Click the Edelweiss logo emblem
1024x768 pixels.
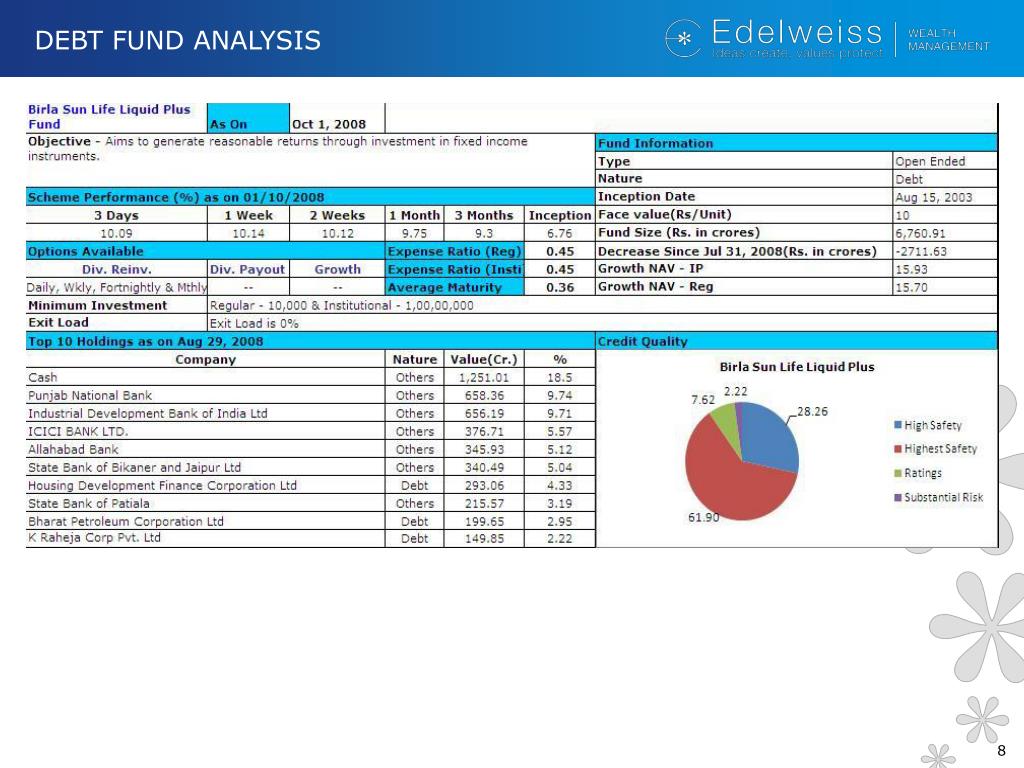683,39
